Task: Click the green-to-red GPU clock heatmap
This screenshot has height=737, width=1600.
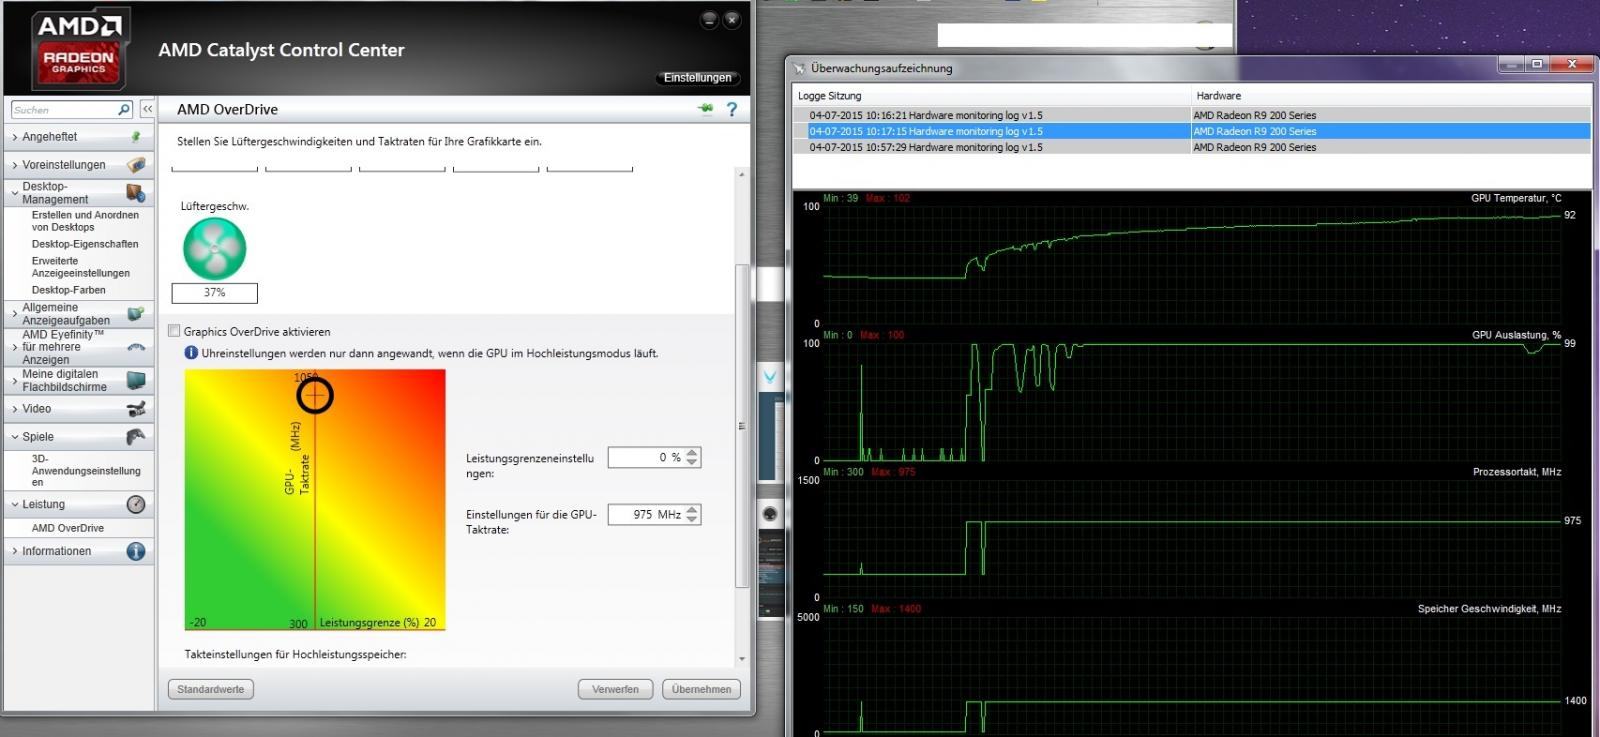Action: (x=315, y=499)
